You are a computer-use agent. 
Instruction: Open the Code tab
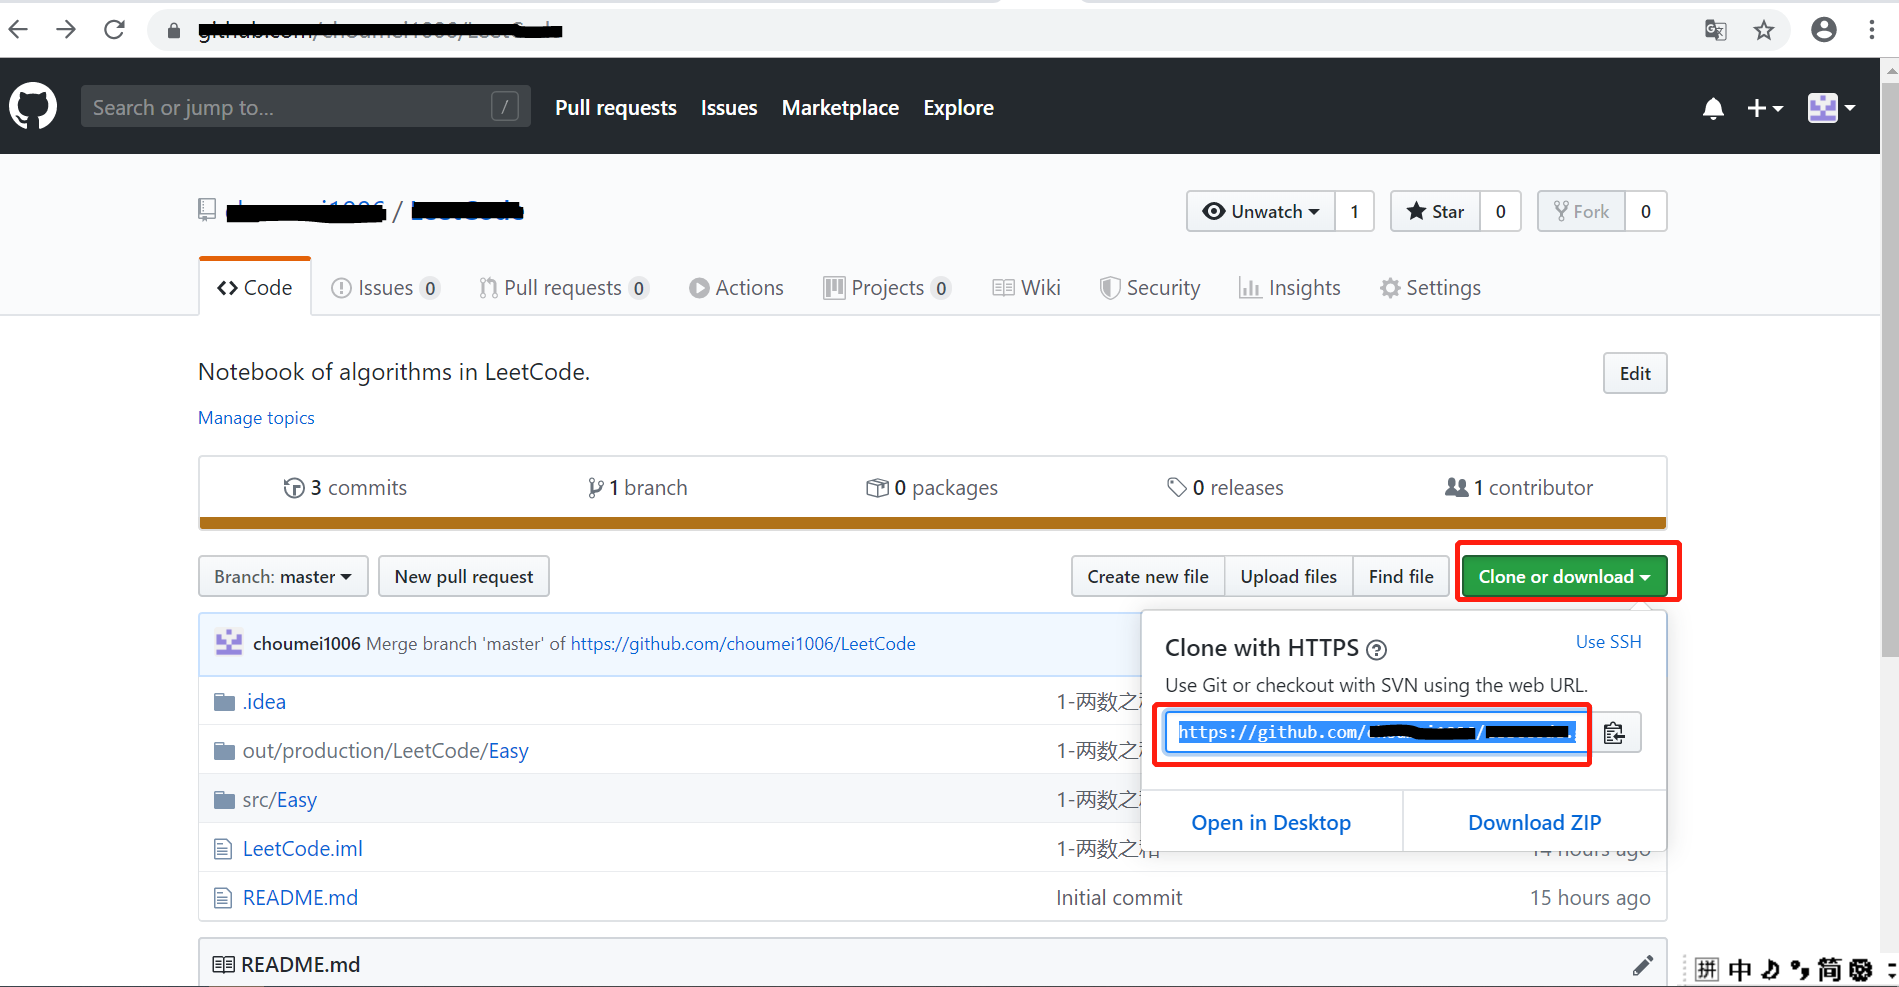tap(255, 288)
